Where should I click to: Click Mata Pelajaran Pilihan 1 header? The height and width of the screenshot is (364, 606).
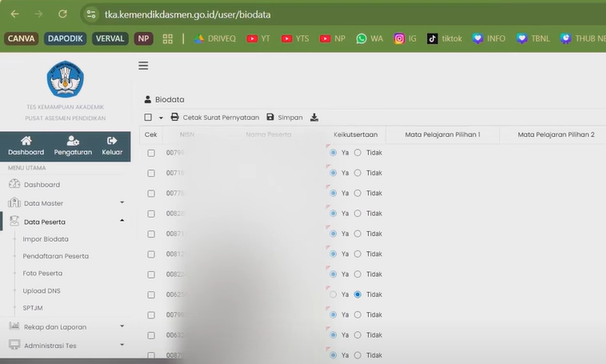coord(443,134)
